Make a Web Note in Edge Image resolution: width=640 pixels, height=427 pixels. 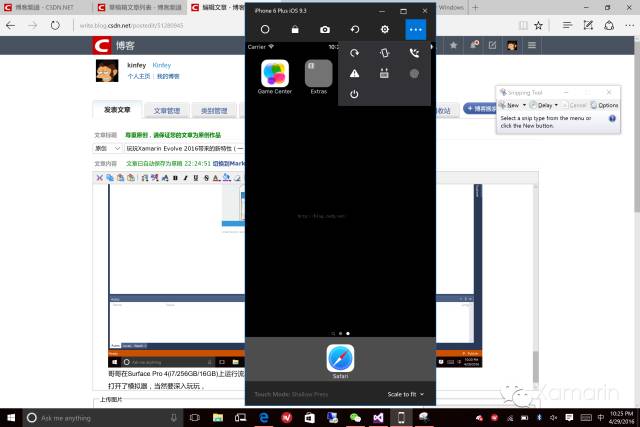point(588,25)
